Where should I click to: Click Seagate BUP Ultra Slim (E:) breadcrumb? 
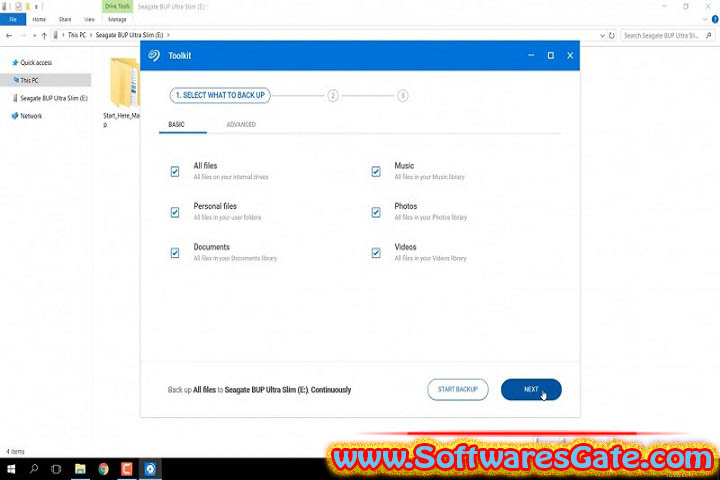pyautogui.click(x=129, y=35)
